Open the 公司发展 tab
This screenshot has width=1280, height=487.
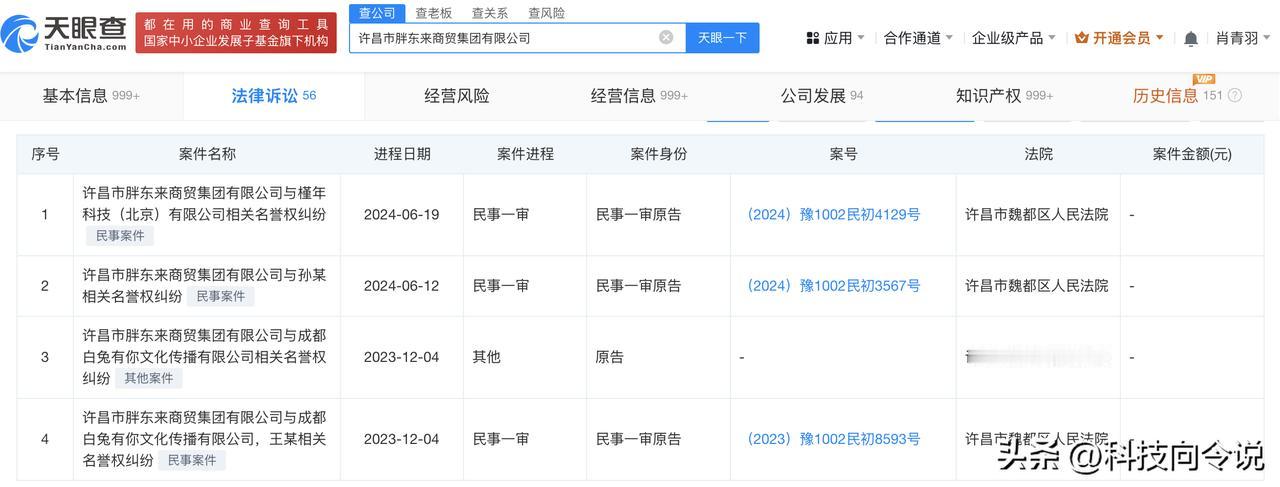tap(822, 96)
